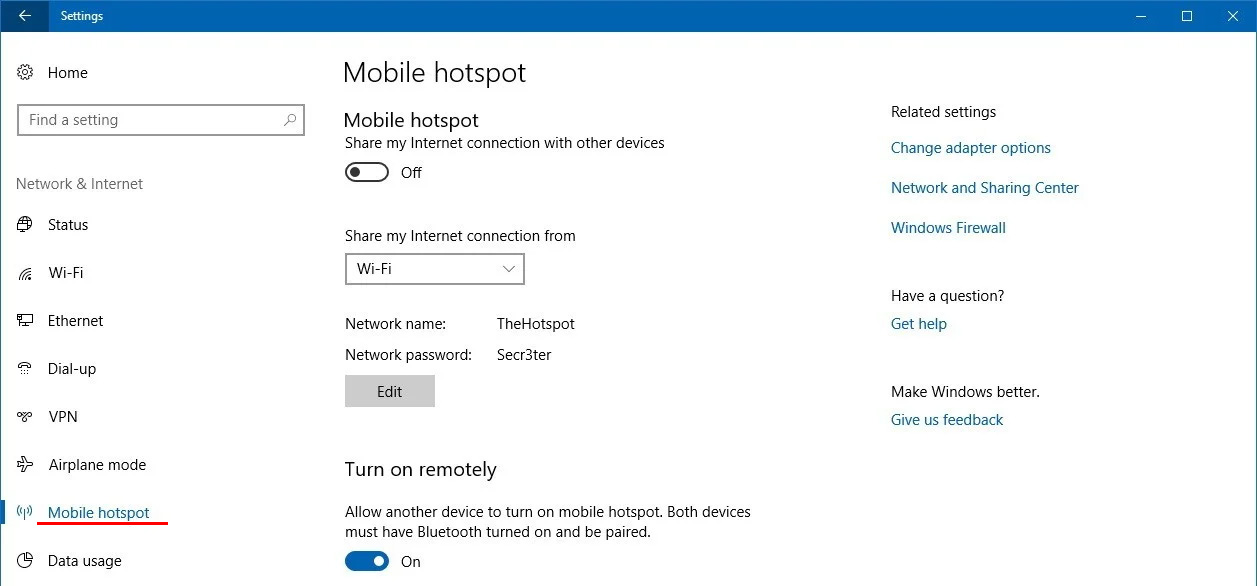Click the Home gear icon

[x=25, y=73]
